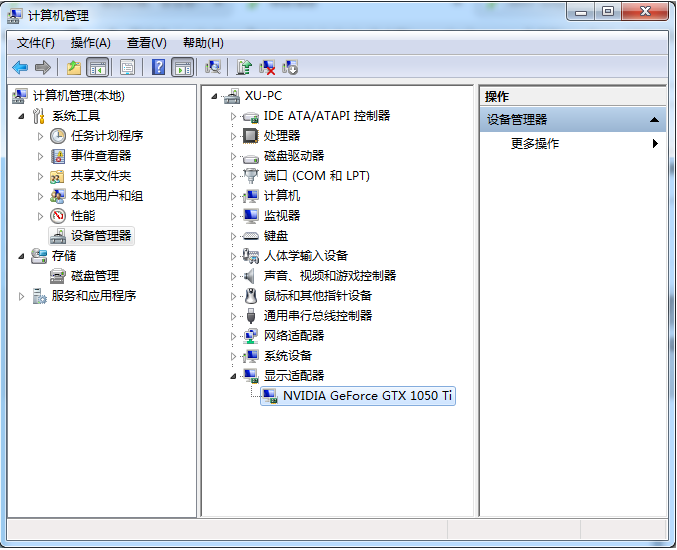Click the up one level folder icon
Viewport: 677px width, 550px height.
(74, 67)
